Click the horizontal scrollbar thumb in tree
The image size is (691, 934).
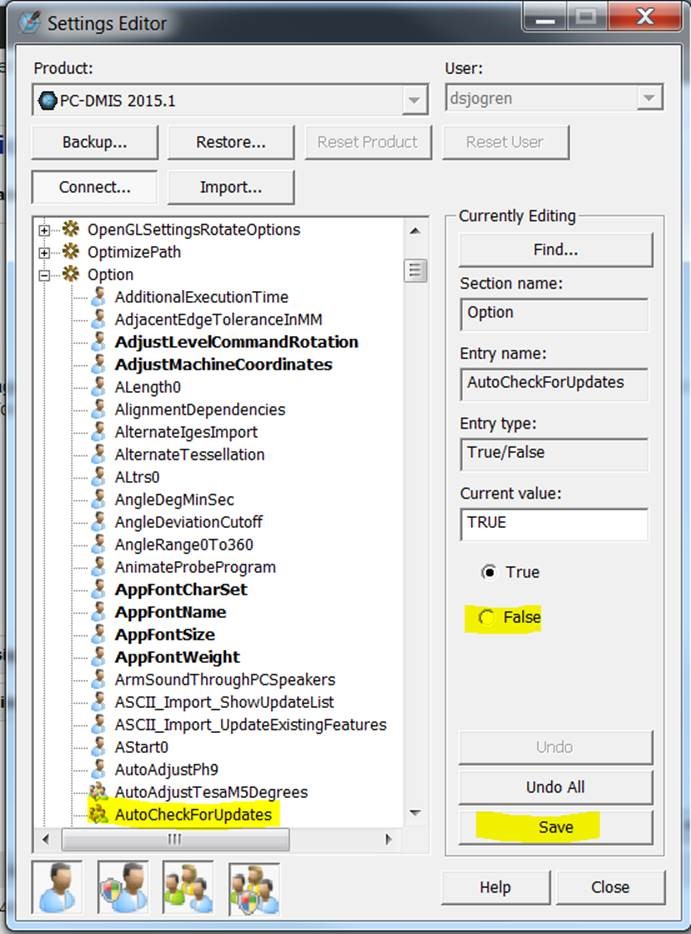point(175,839)
